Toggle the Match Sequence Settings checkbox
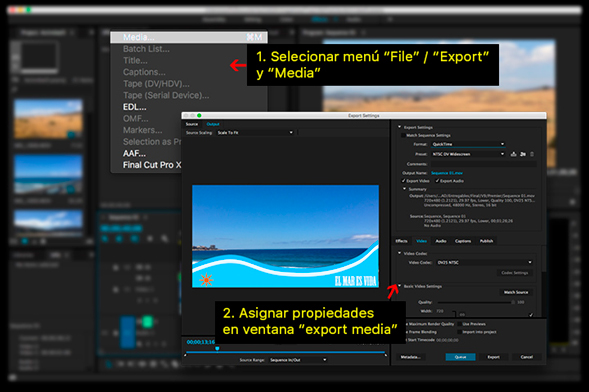Screen dimensions: 589x392 (x=403, y=135)
